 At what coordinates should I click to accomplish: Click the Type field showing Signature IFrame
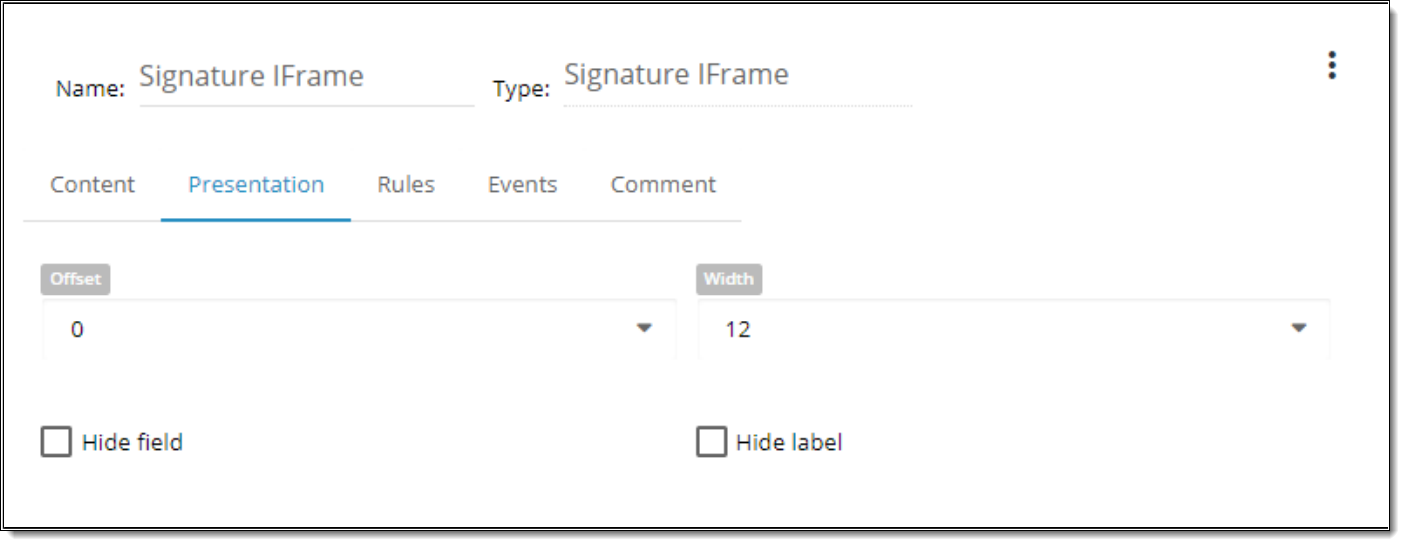[x=737, y=75]
